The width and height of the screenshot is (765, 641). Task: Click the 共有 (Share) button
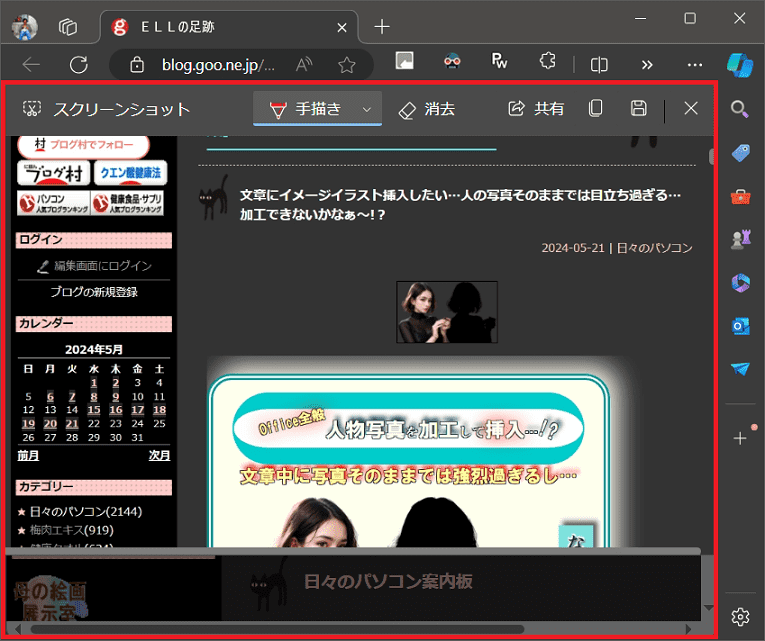536,109
